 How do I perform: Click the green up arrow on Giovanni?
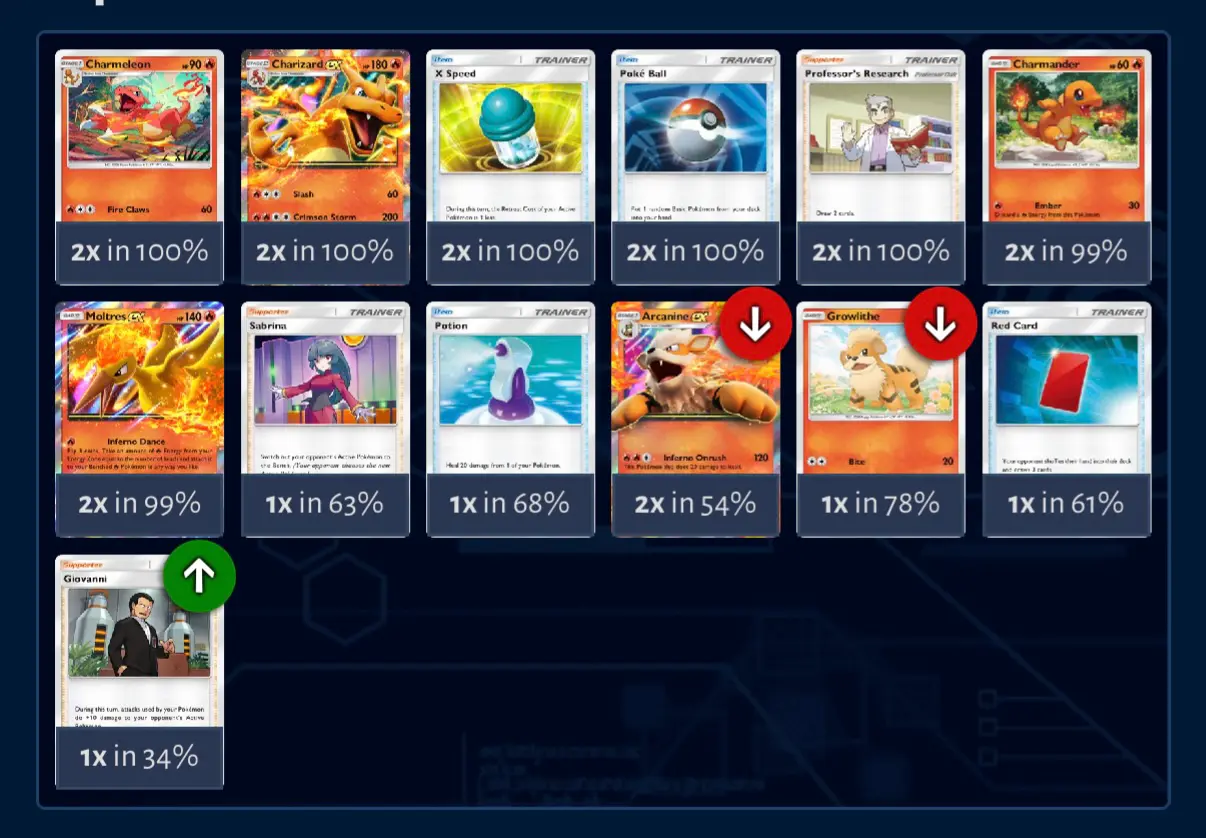[200, 575]
